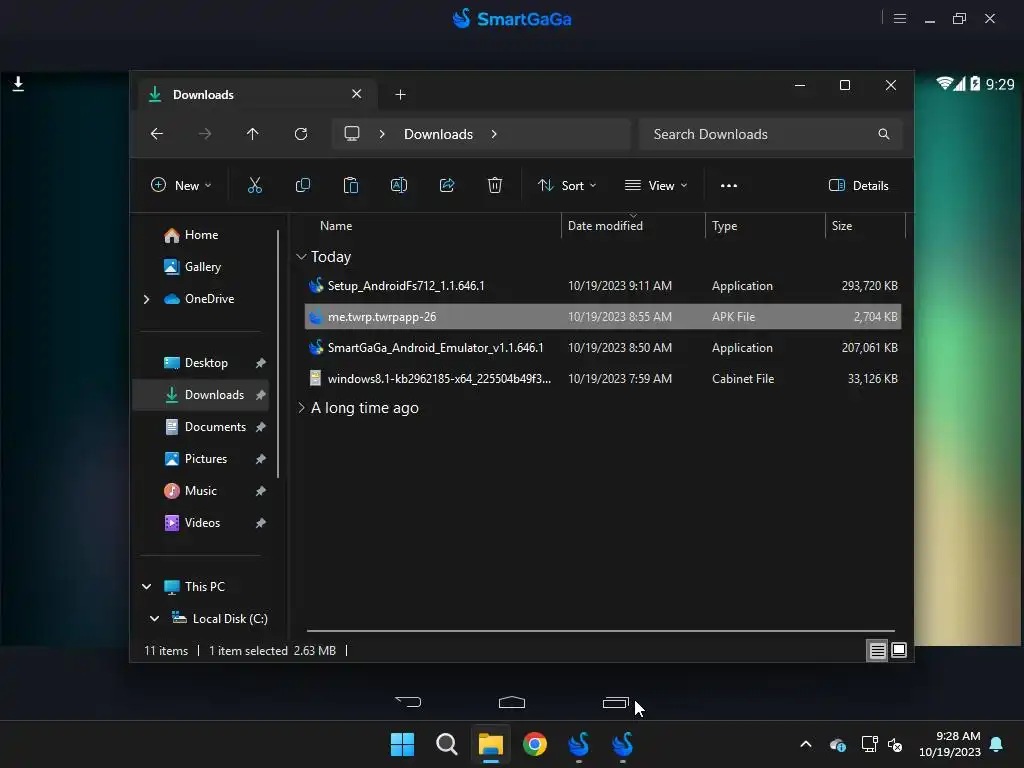Select Setup_AndroidFs712_1.1.646.1 file

[603, 286]
